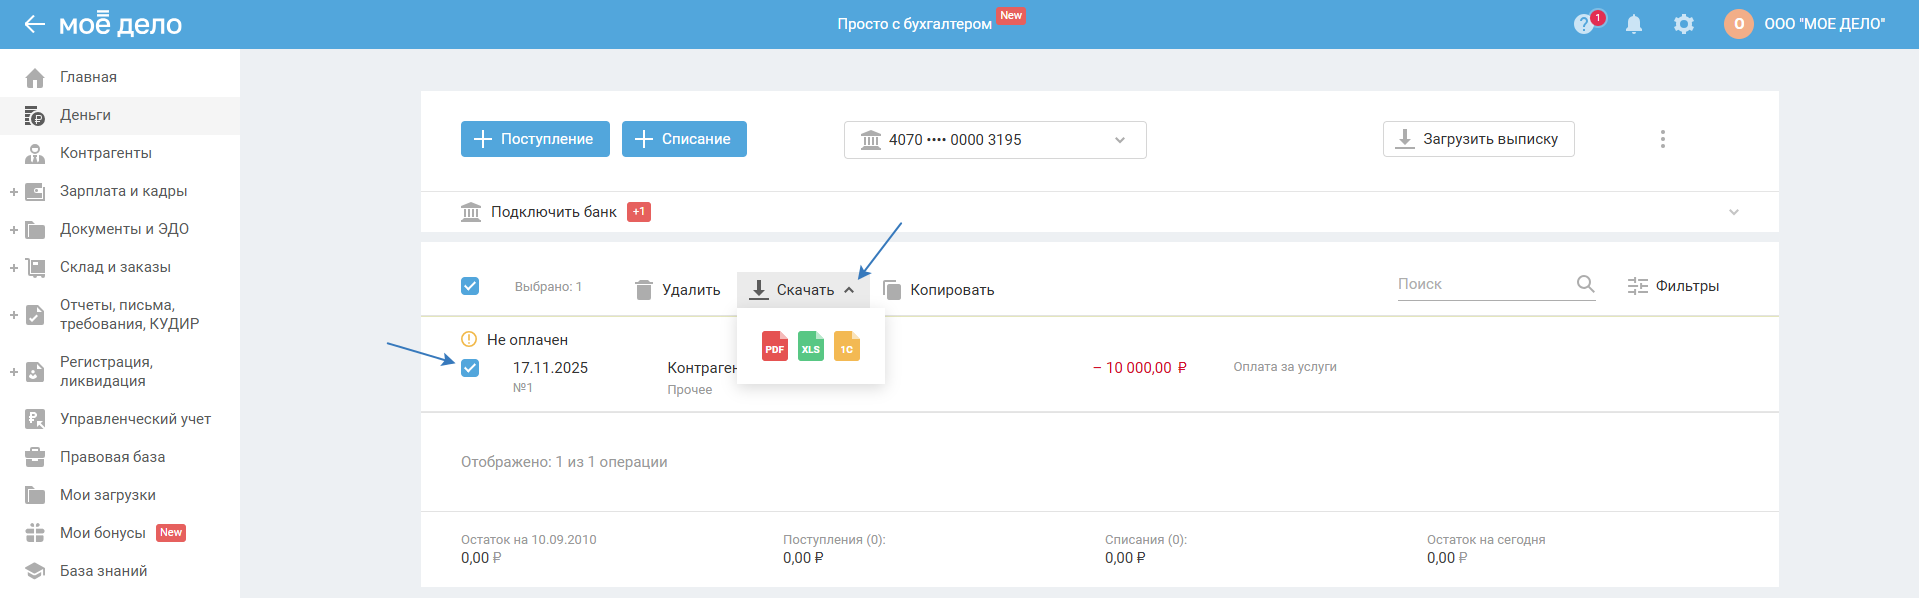Click the Деньги sidebar icon
The height and width of the screenshot is (598, 1919).
click(35, 115)
